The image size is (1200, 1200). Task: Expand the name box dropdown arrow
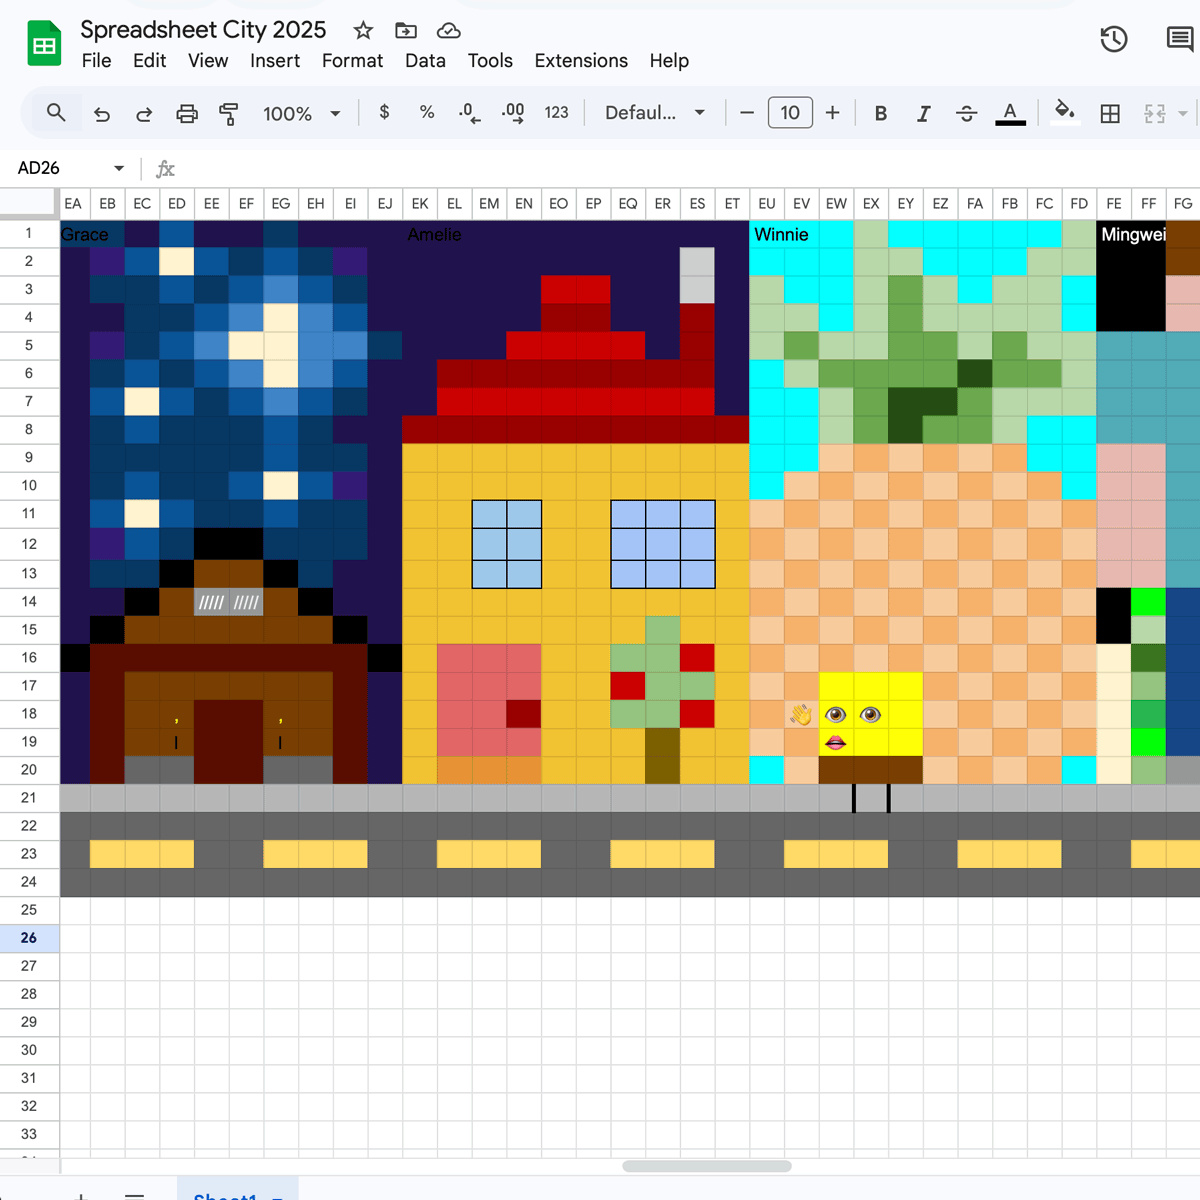pyautogui.click(x=119, y=168)
